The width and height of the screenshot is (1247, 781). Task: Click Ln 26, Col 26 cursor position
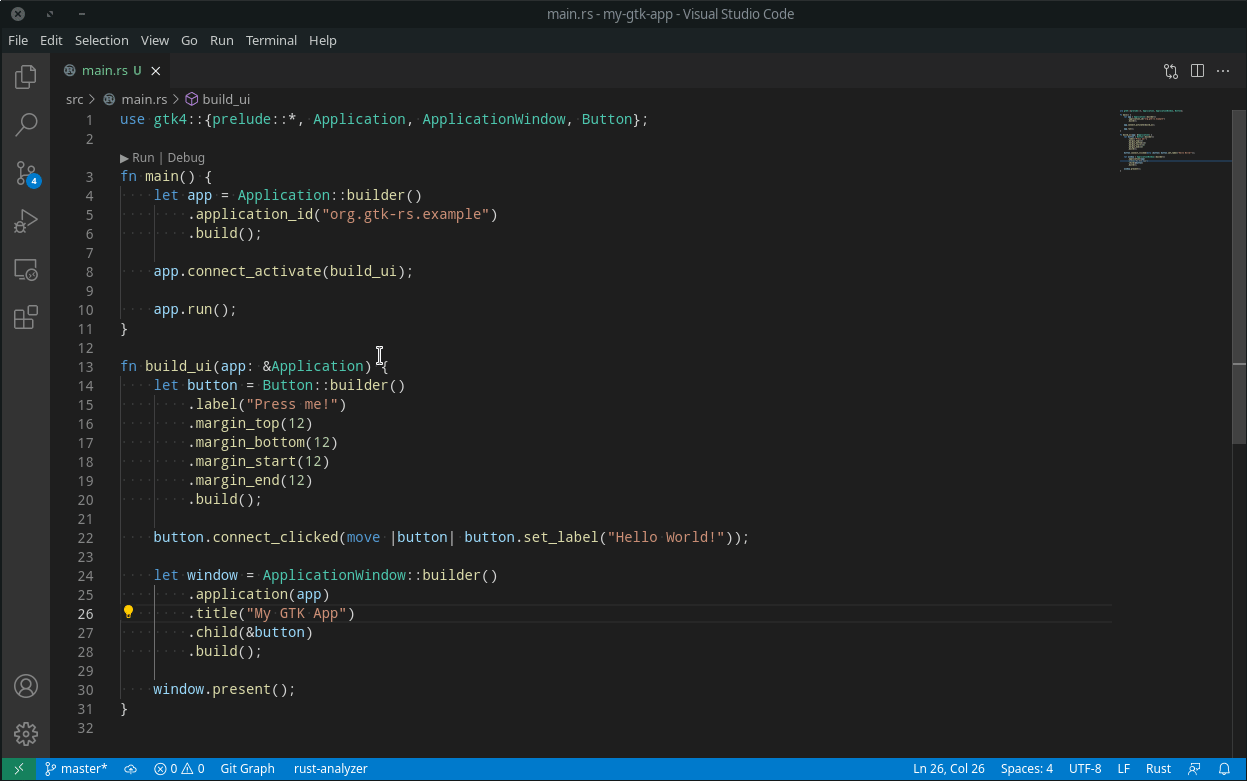point(949,769)
